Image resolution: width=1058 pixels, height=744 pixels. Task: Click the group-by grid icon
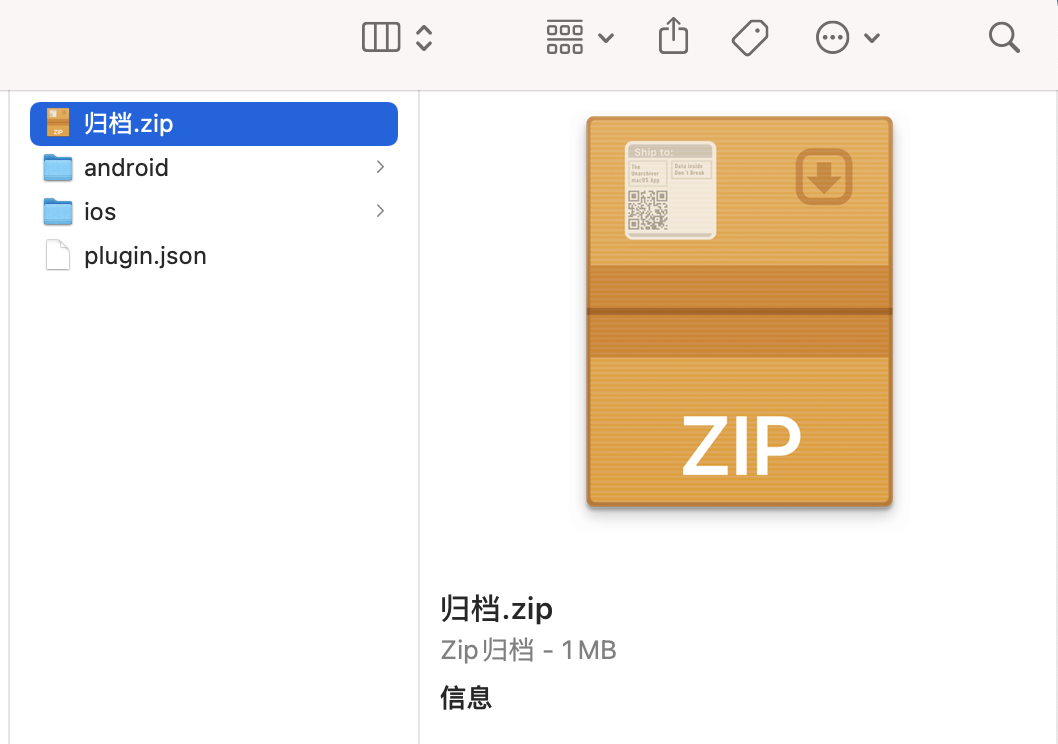(x=565, y=37)
